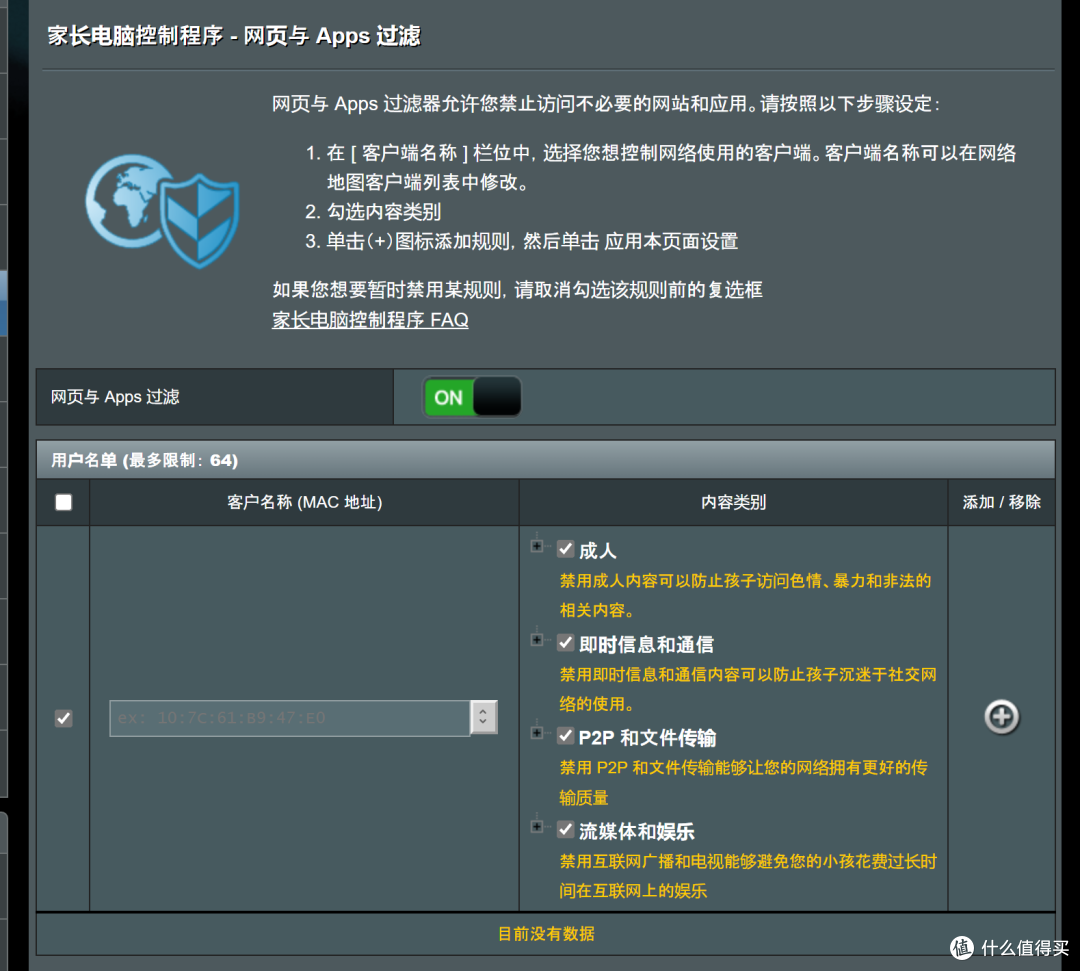Image resolution: width=1080 pixels, height=971 pixels.
Task: Uncheck the P2P 和文件传输 checkbox
Action: tap(565, 735)
